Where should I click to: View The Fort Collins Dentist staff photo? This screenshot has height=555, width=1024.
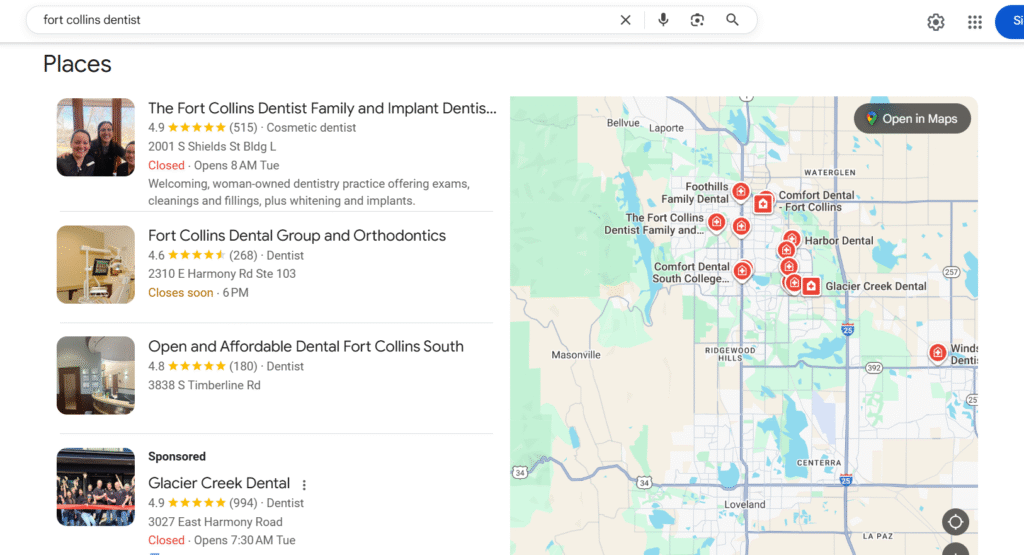[96, 137]
